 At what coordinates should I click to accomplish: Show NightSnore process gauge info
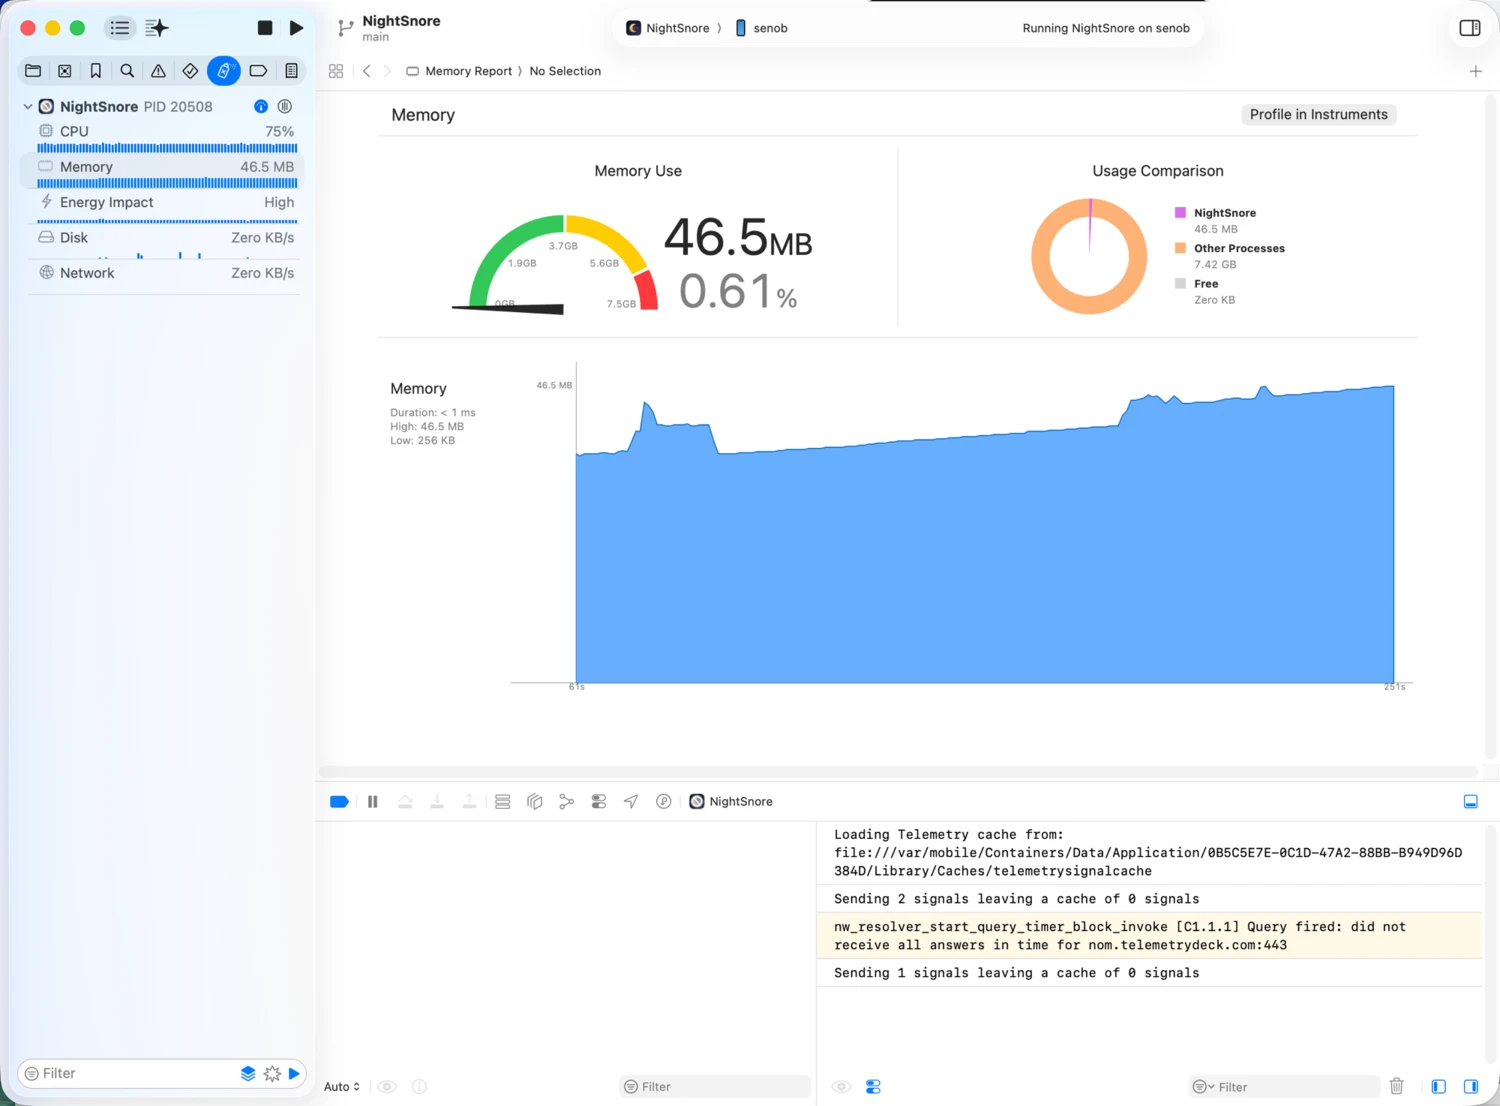click(x=261, y=106)
